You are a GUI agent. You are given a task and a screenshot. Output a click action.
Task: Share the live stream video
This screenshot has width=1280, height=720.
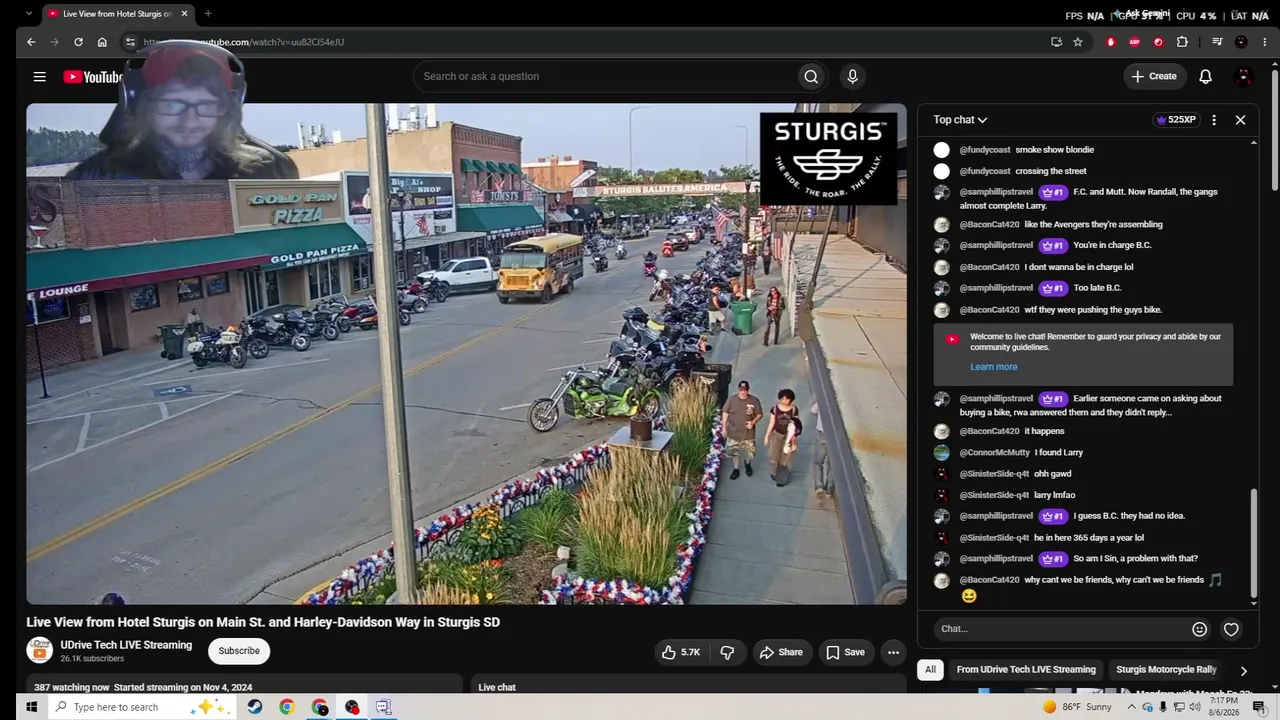tap(780, 652)
